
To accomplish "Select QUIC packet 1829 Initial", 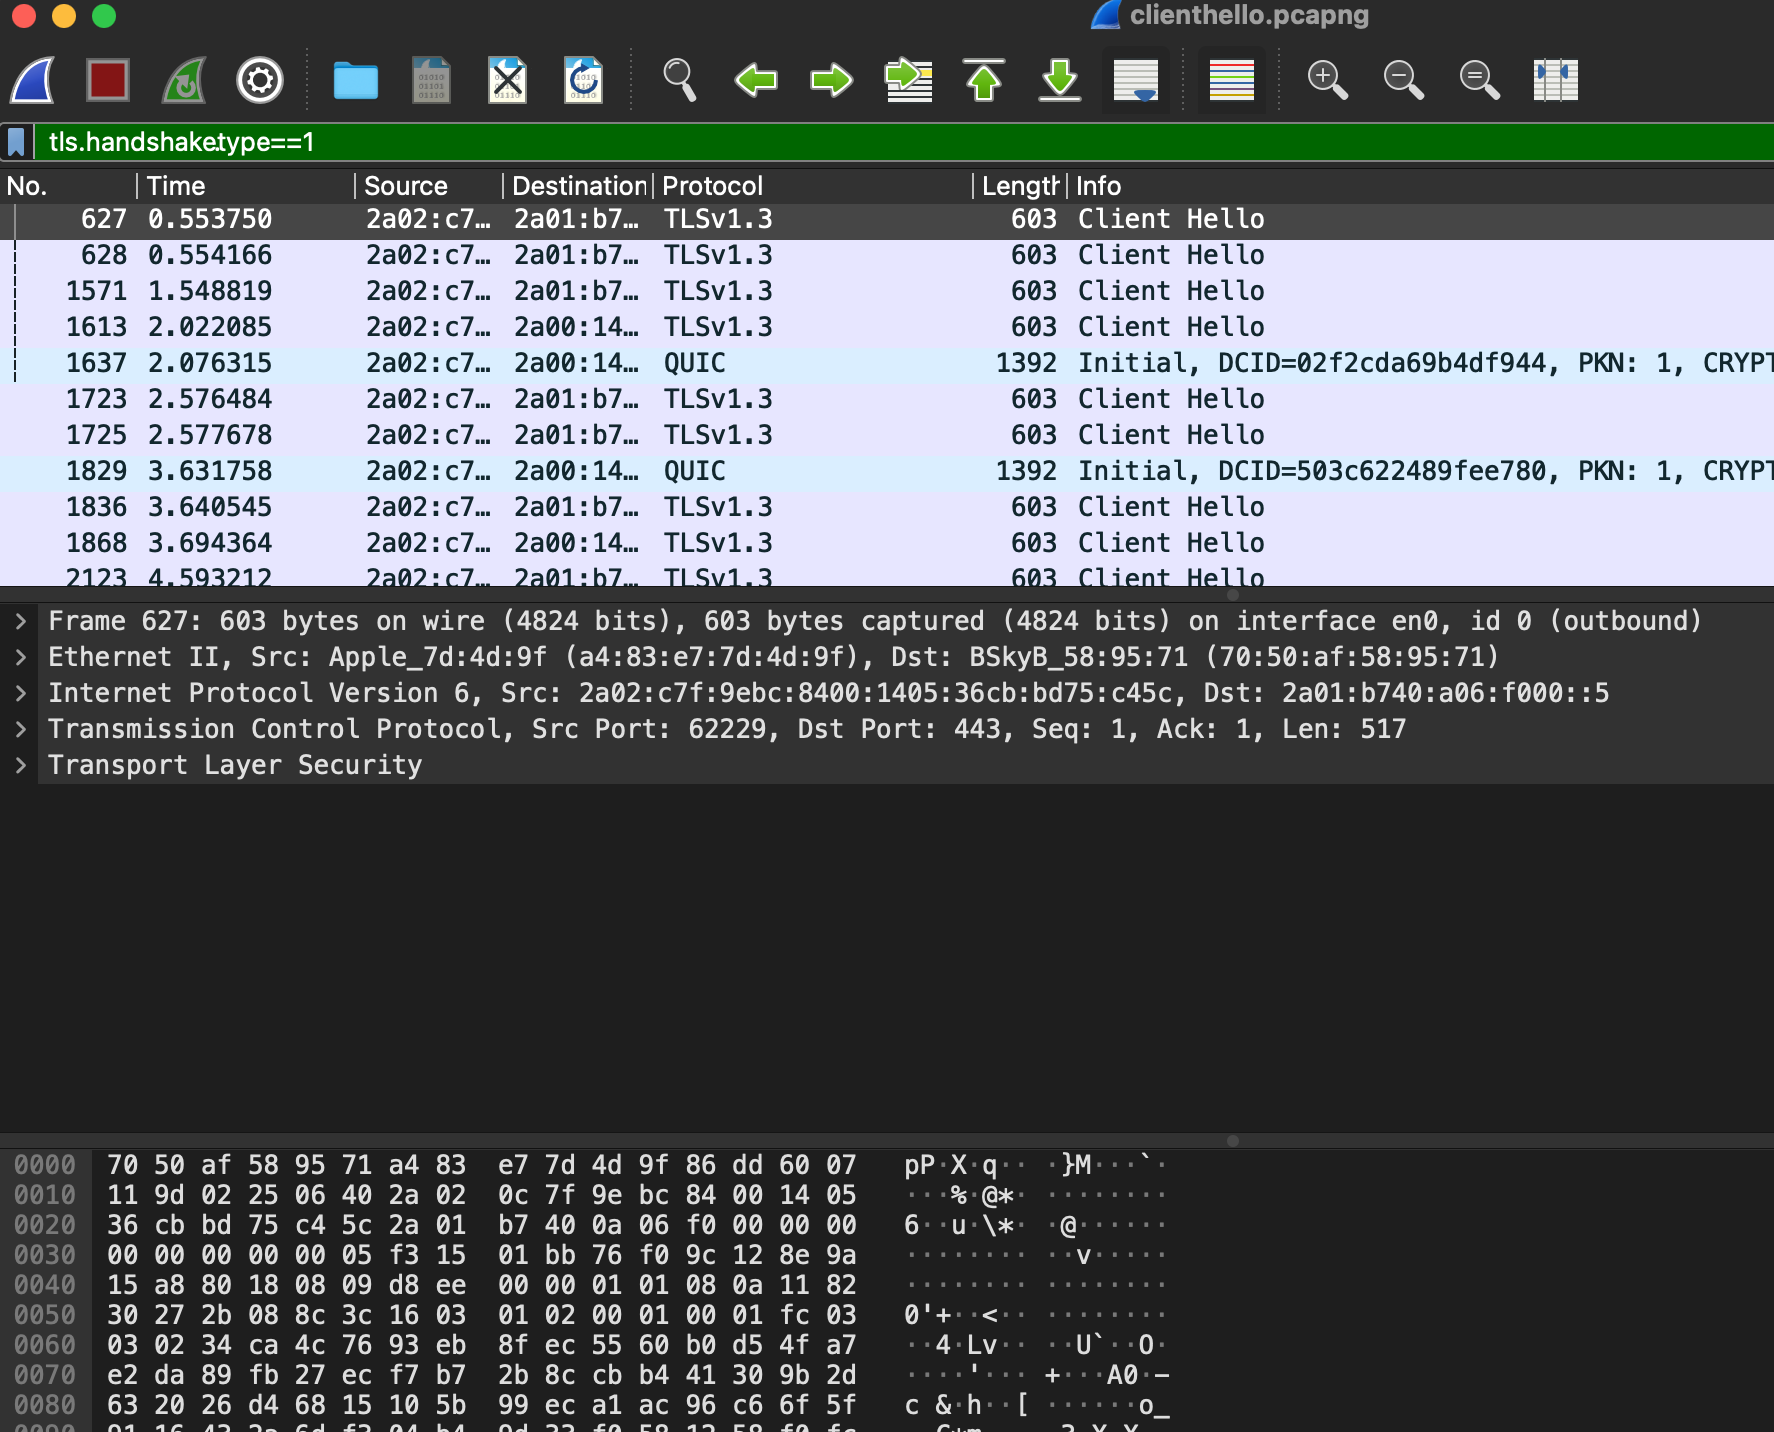I will click(887, 471).
